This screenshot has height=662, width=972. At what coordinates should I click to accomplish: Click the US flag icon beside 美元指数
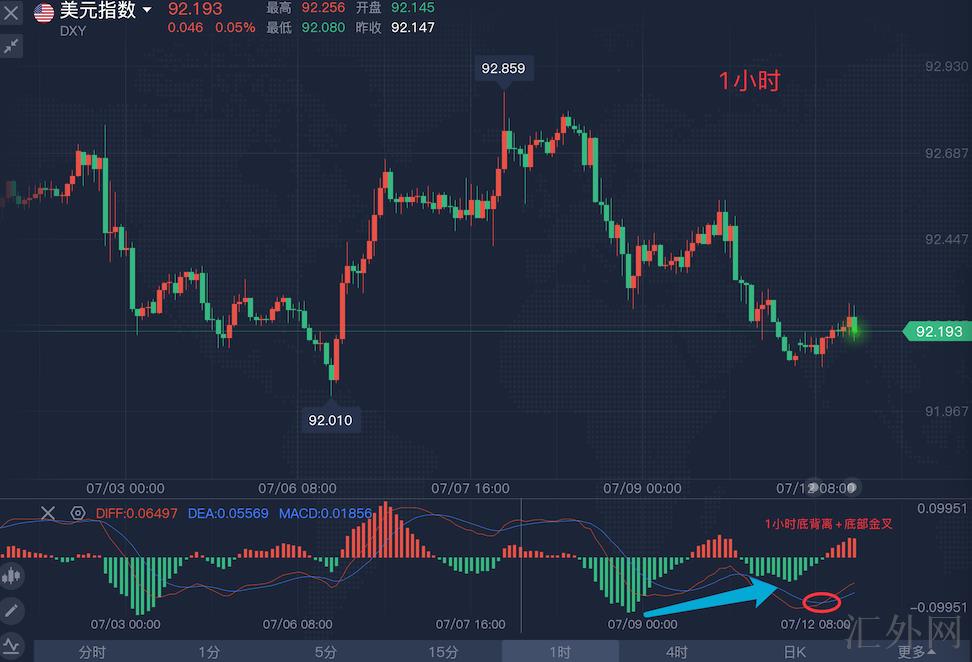pos(44,12)
